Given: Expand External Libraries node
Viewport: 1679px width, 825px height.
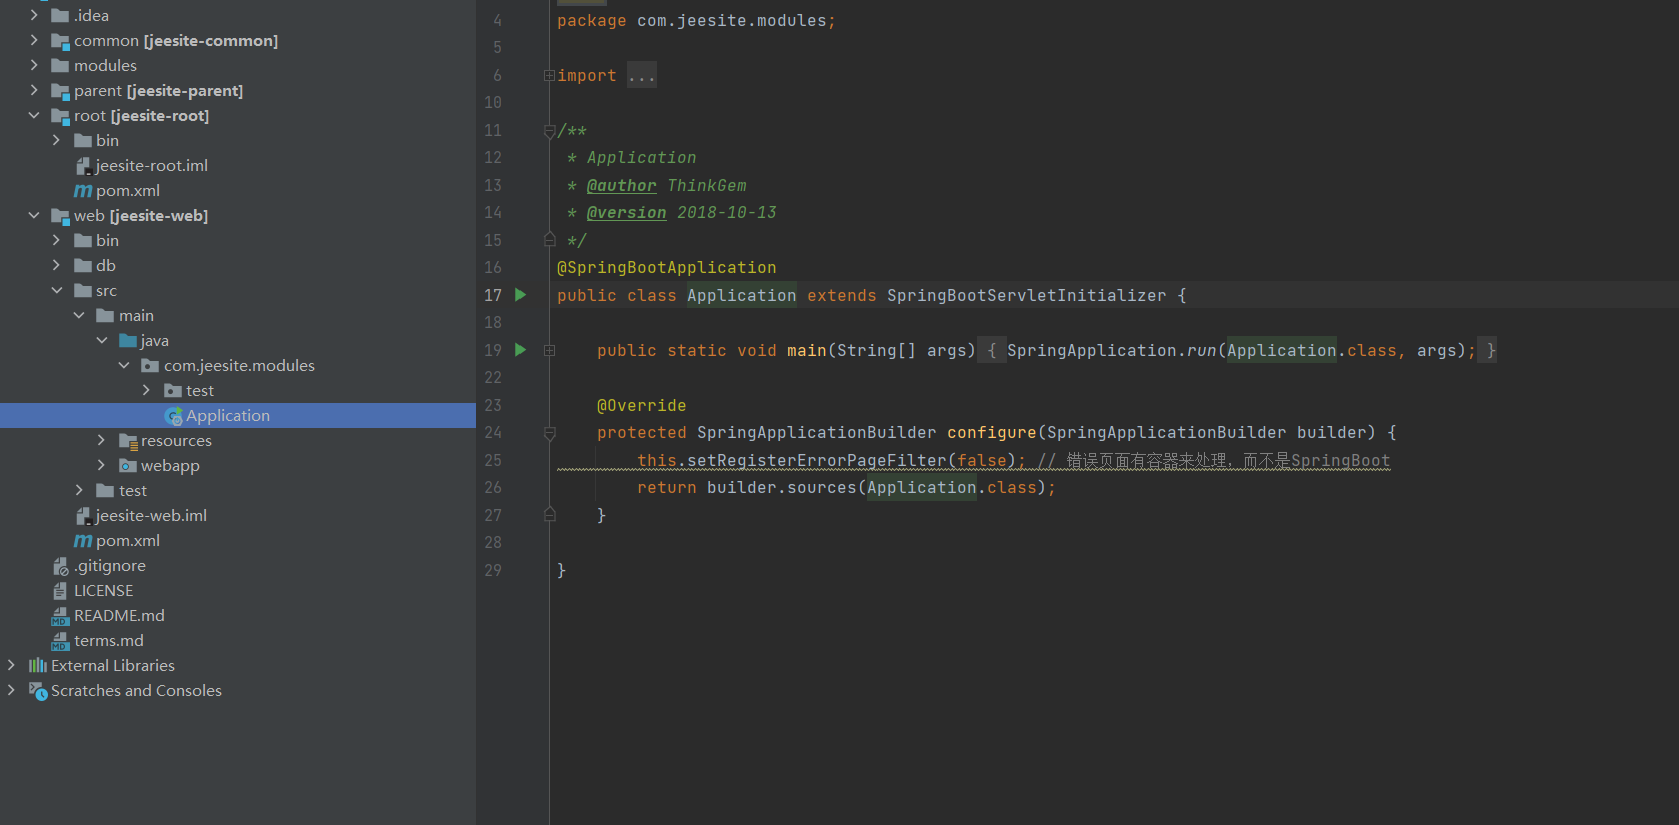Looking at the screenshot, I should point(11,665).
